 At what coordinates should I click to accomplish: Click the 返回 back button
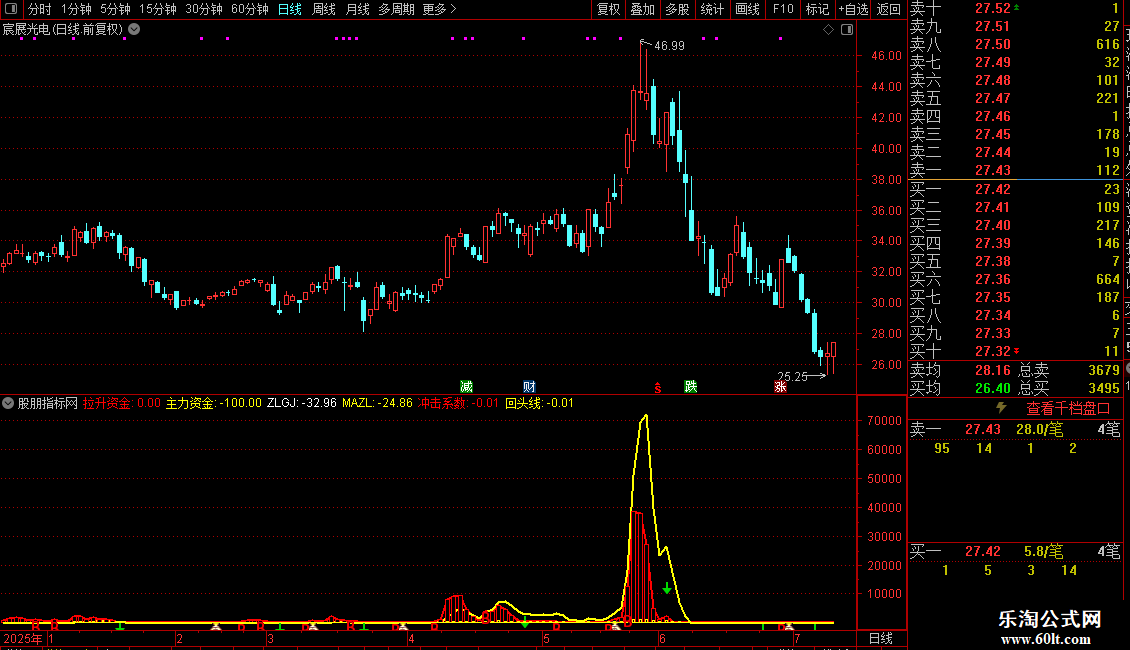coord(889,9)
